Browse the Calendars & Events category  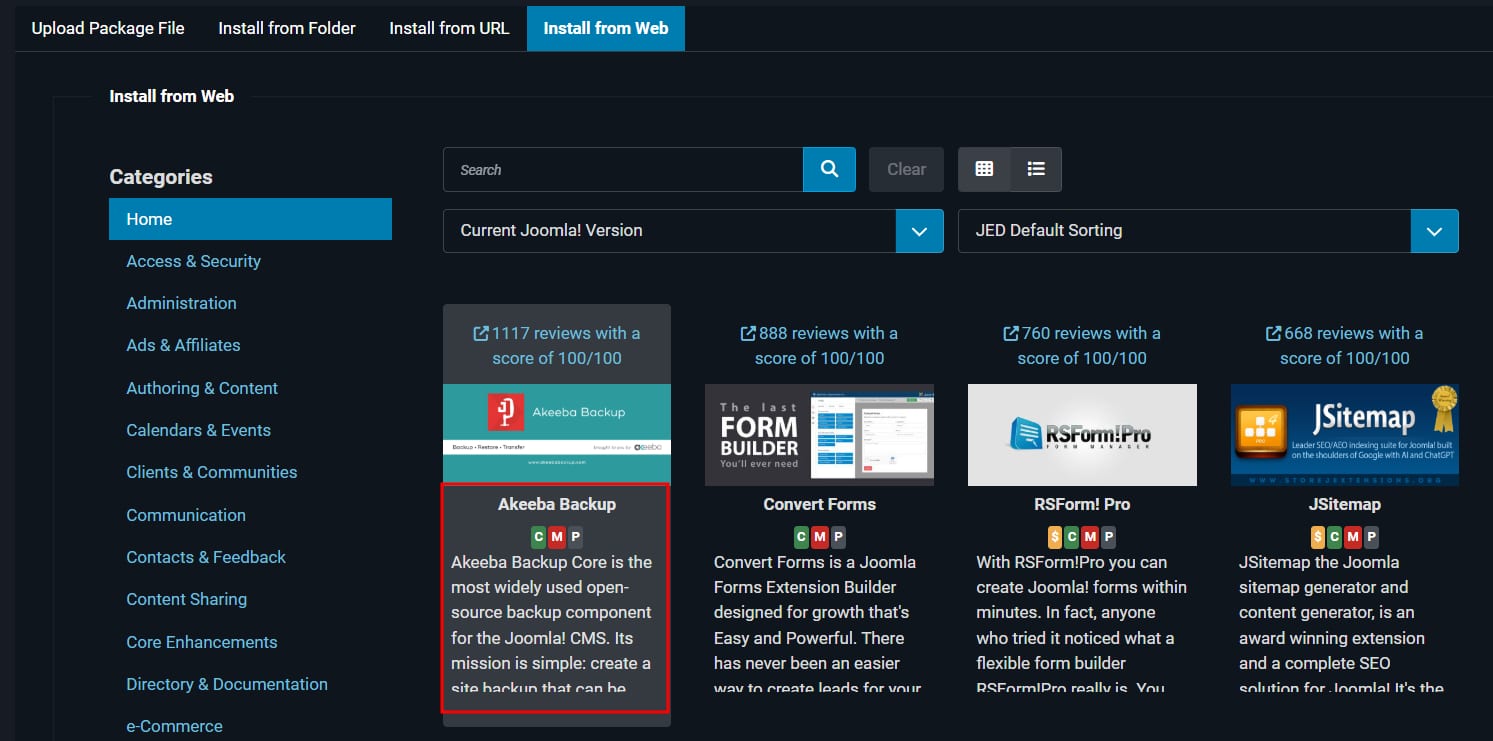click(x=198, y=430)
